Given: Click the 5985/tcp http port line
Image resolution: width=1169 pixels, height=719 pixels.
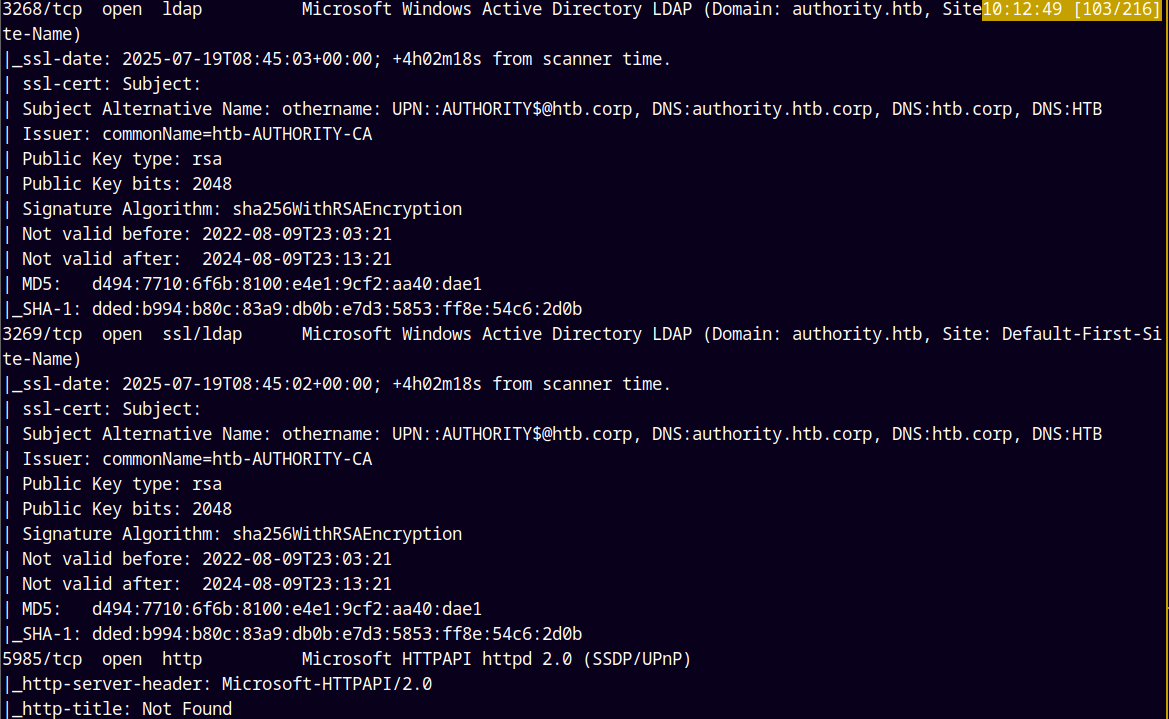Looking at the screenshot, I should [x=347, y=659].
